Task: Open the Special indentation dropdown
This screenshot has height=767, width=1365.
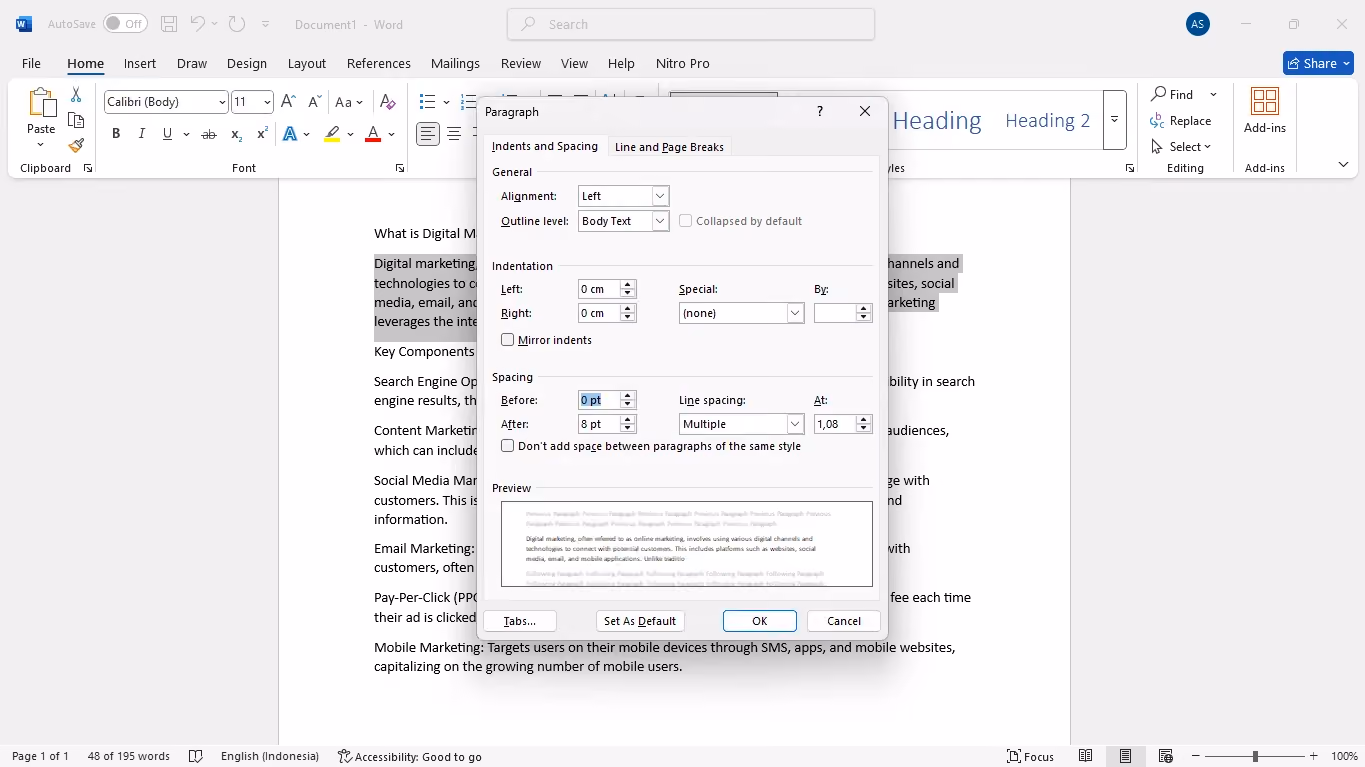Action: (795, 313)
